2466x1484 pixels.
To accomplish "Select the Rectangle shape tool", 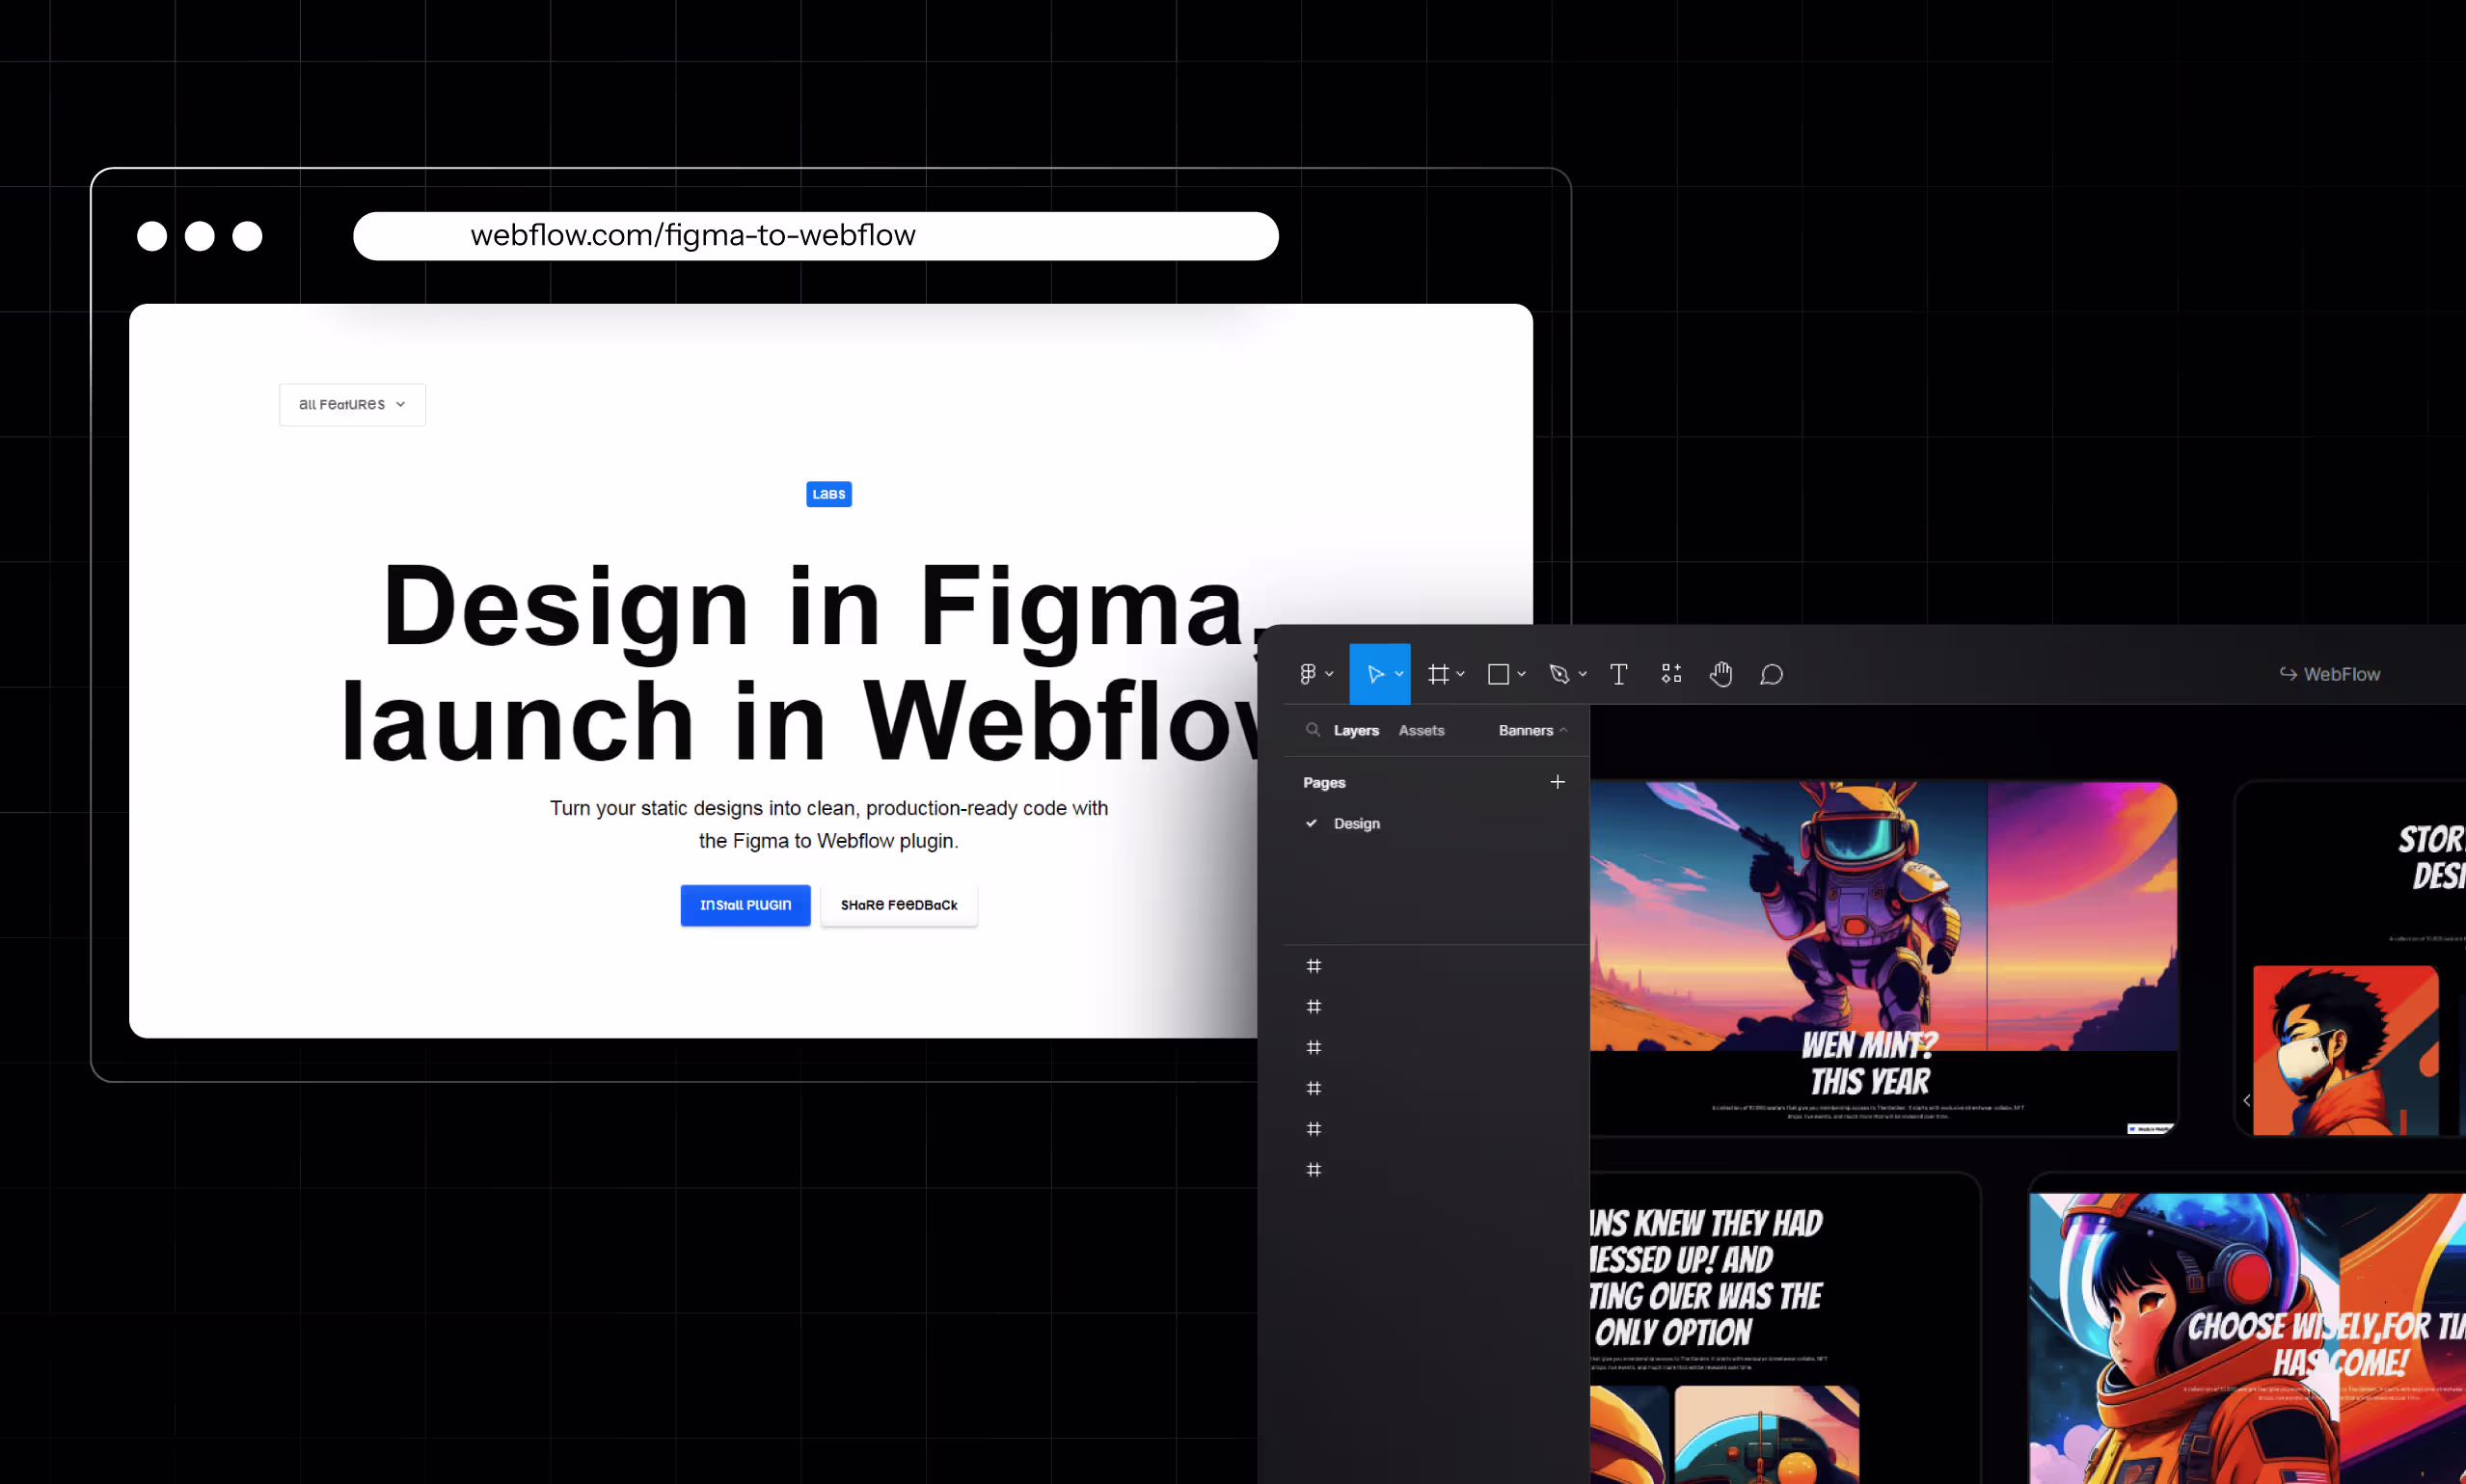I will (x=1498, y=674).
